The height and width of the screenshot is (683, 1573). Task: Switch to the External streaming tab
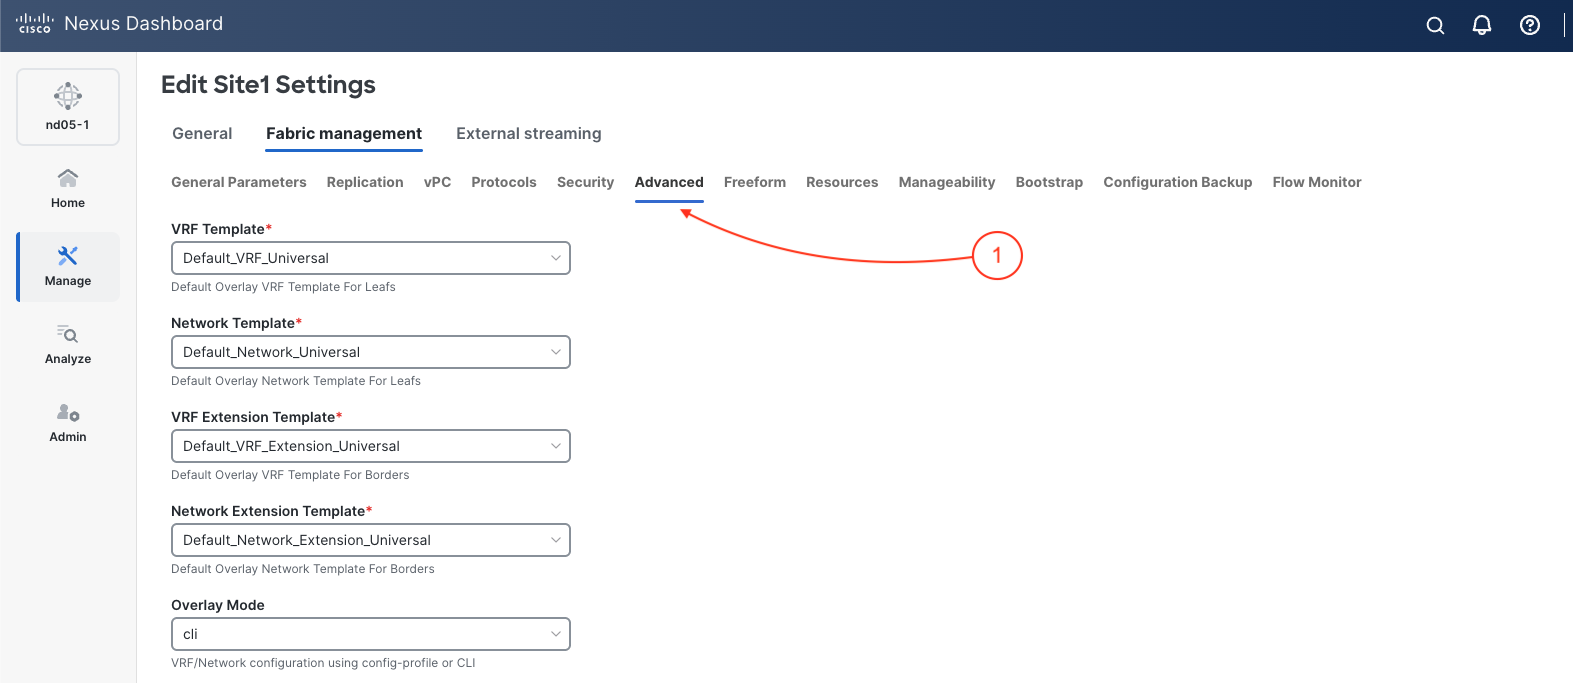(x=528, y=134)
